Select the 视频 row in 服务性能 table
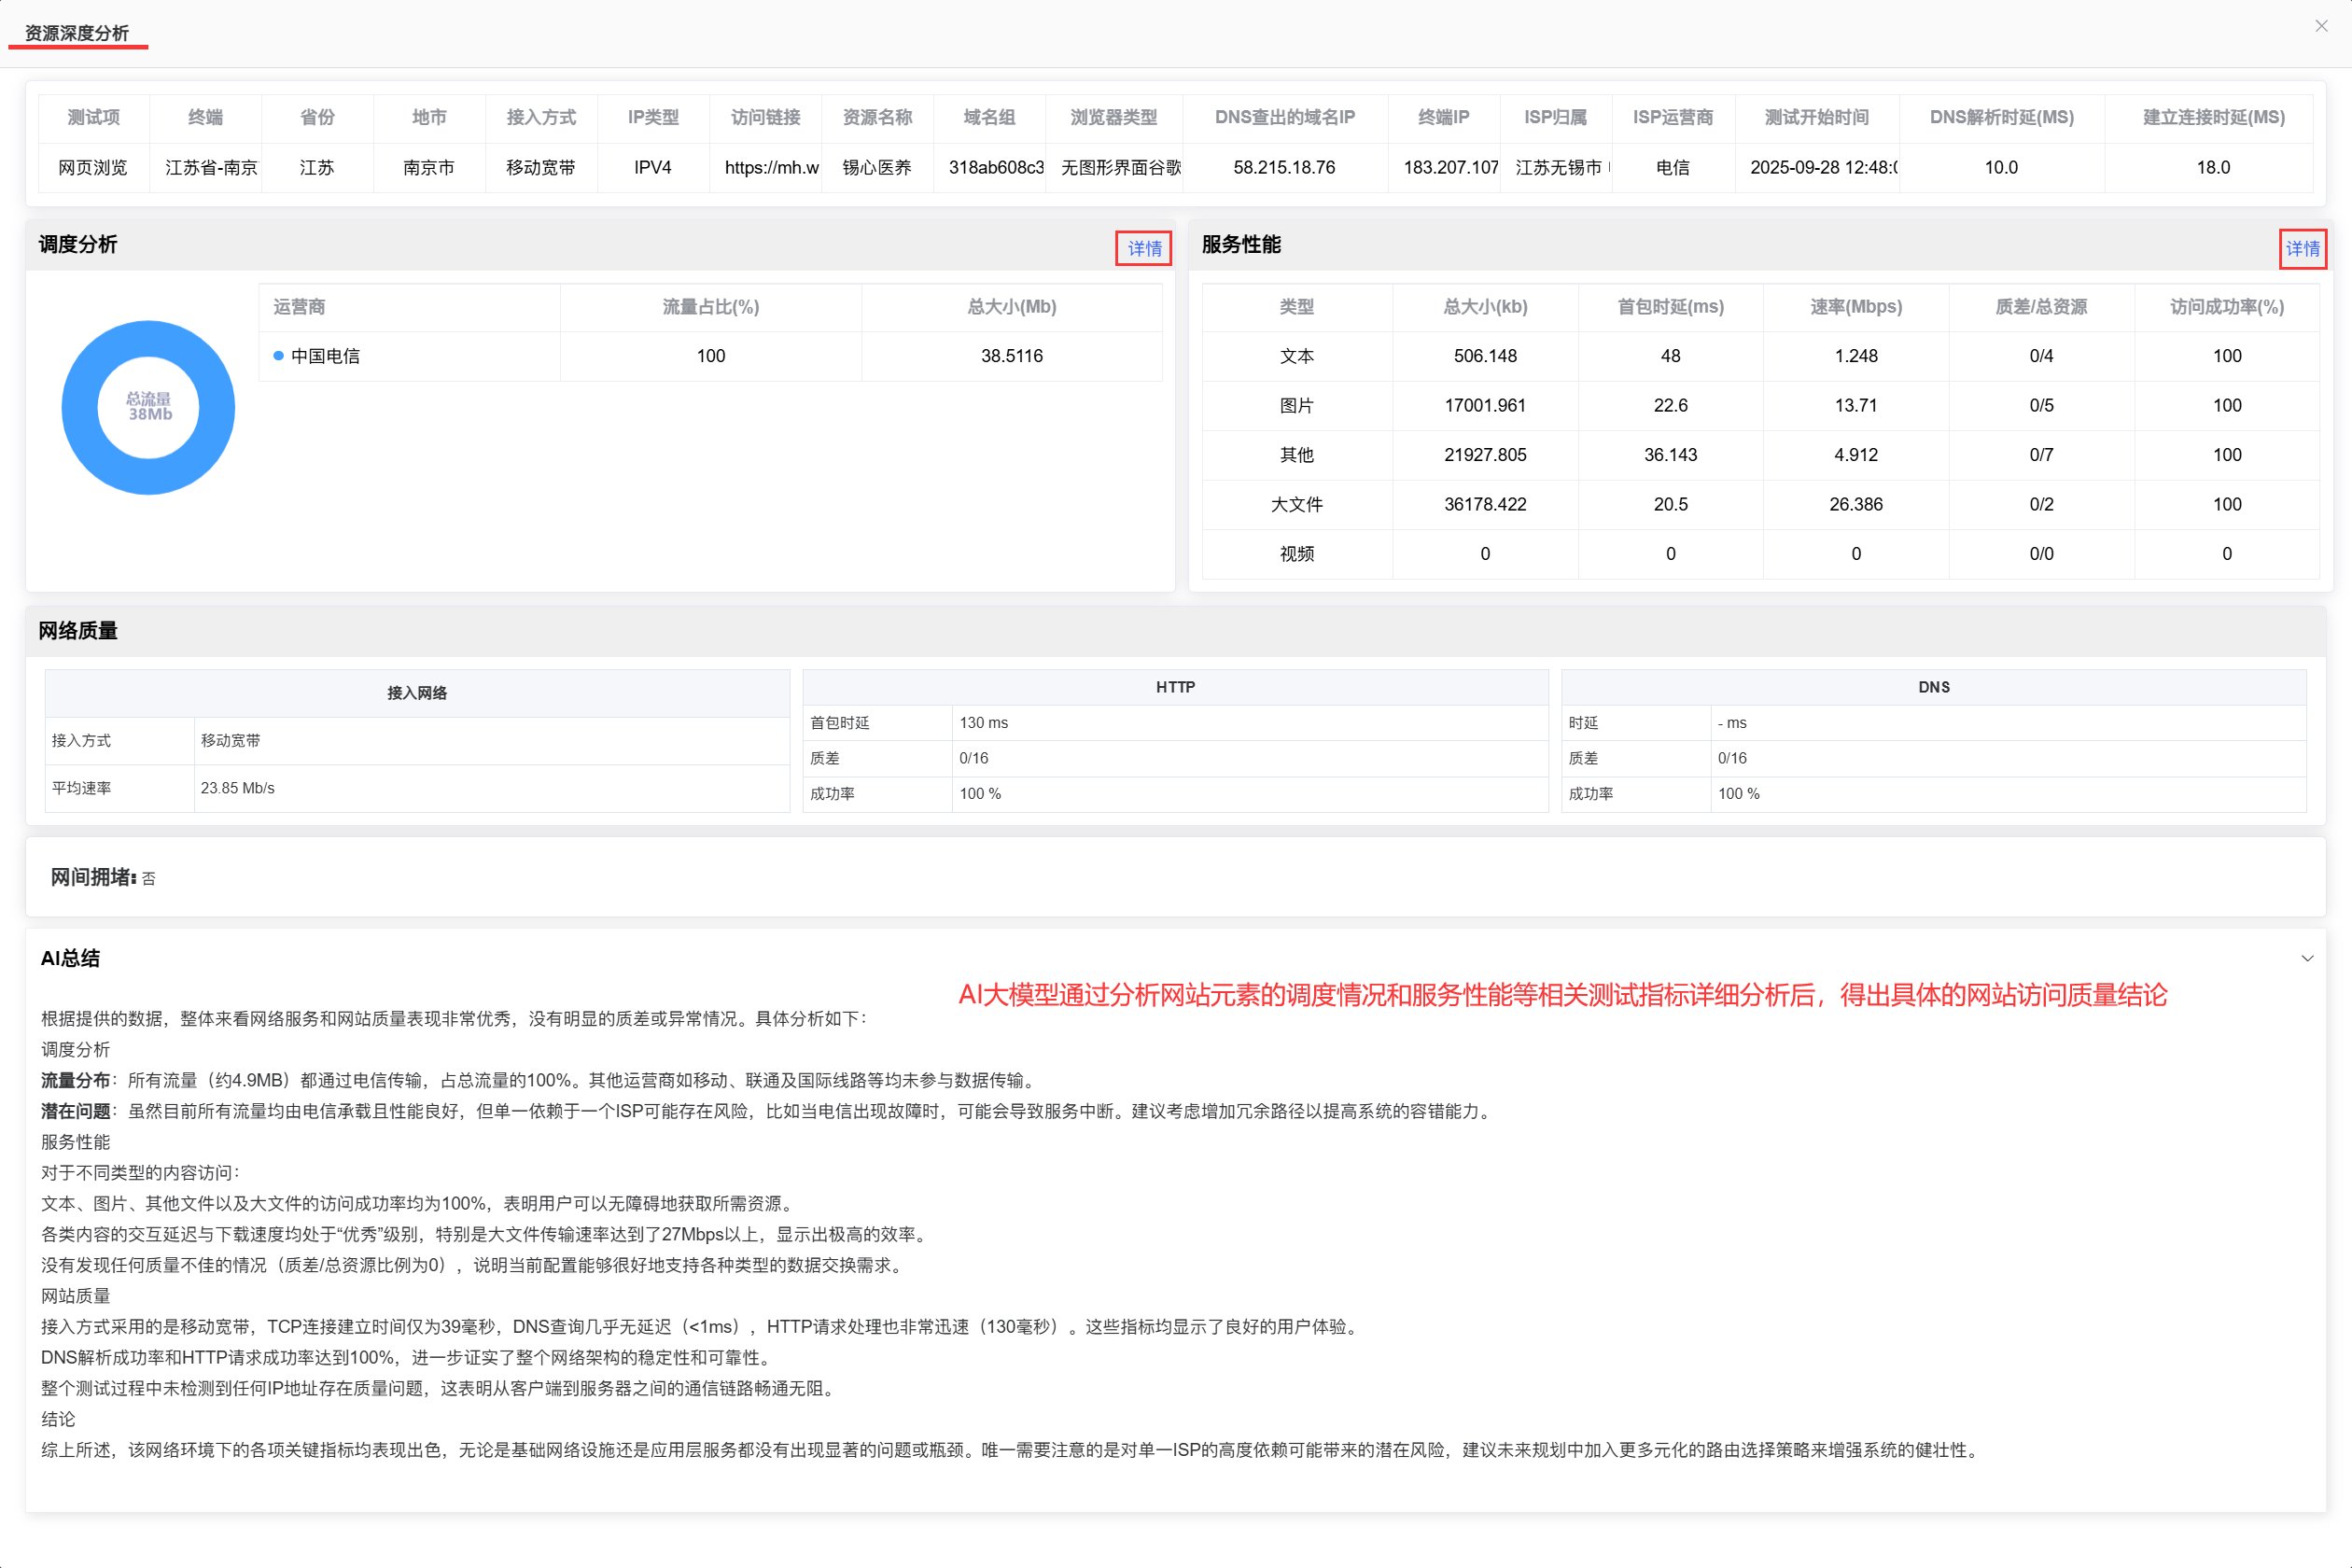2352x1568 pixels. [1760, 553]
